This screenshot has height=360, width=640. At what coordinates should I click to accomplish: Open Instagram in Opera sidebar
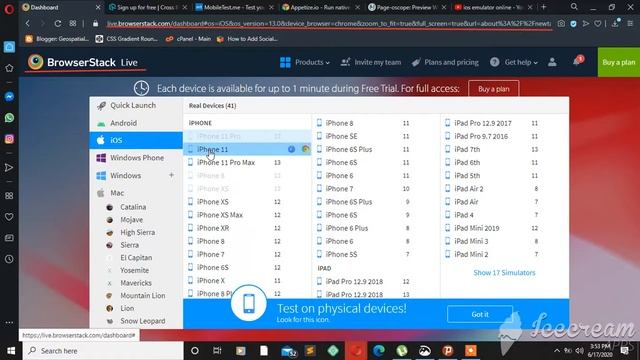tap(9, 139)
